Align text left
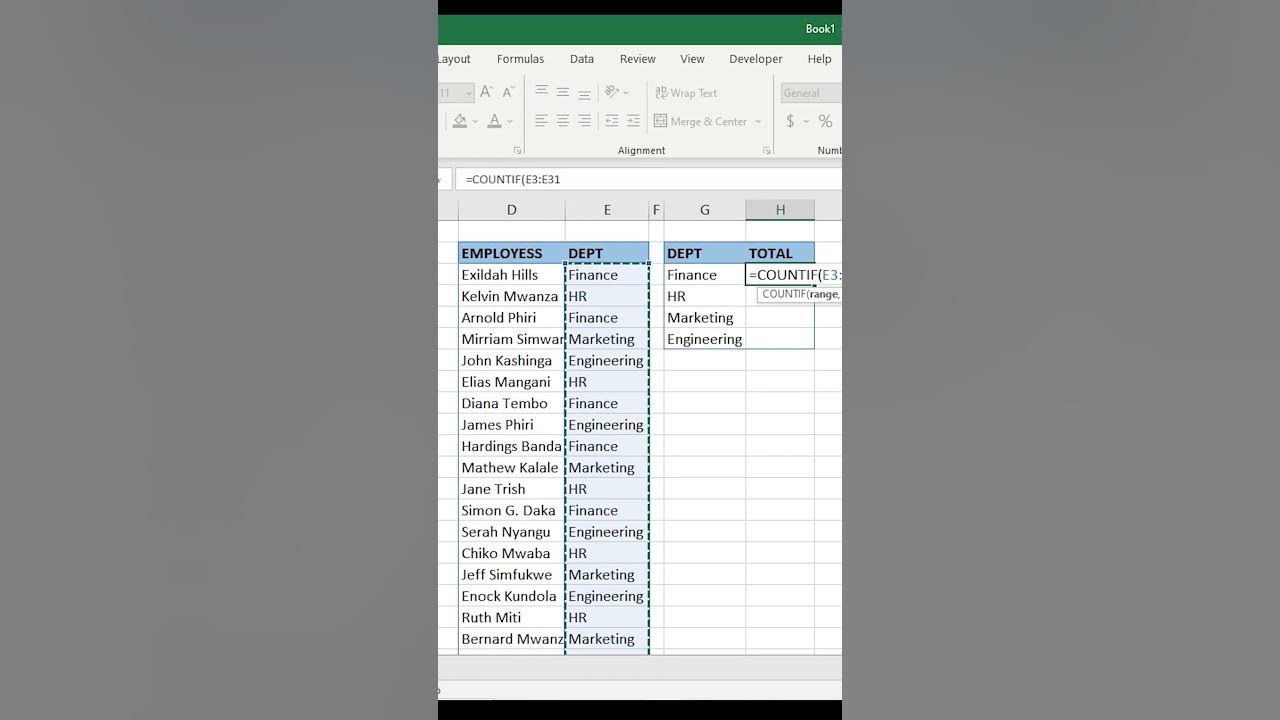The image size is (1280, 720). coord(541,121)
